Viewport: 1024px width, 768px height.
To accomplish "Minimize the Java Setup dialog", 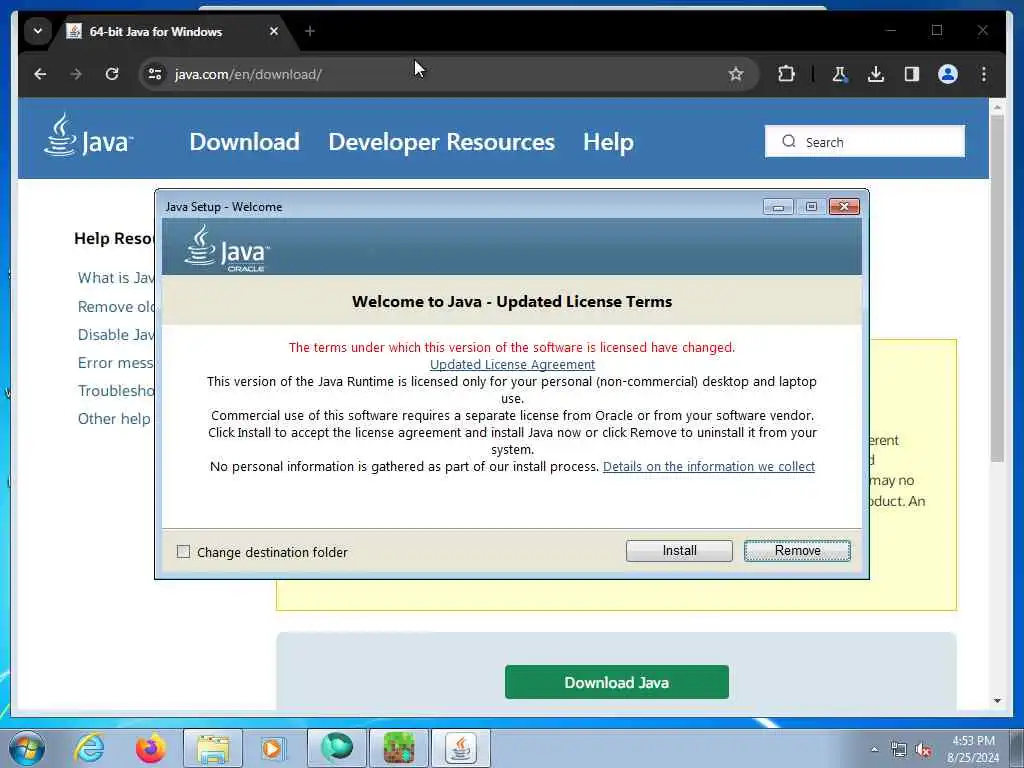I will pyautogui.click(x=778, y=207).
